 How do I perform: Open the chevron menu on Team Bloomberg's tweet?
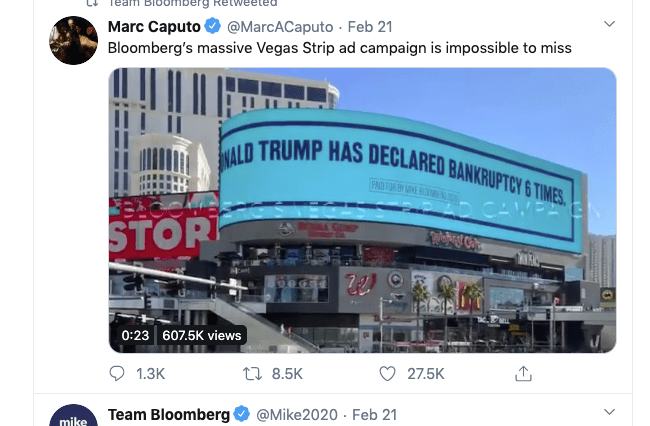pos(609,411)
